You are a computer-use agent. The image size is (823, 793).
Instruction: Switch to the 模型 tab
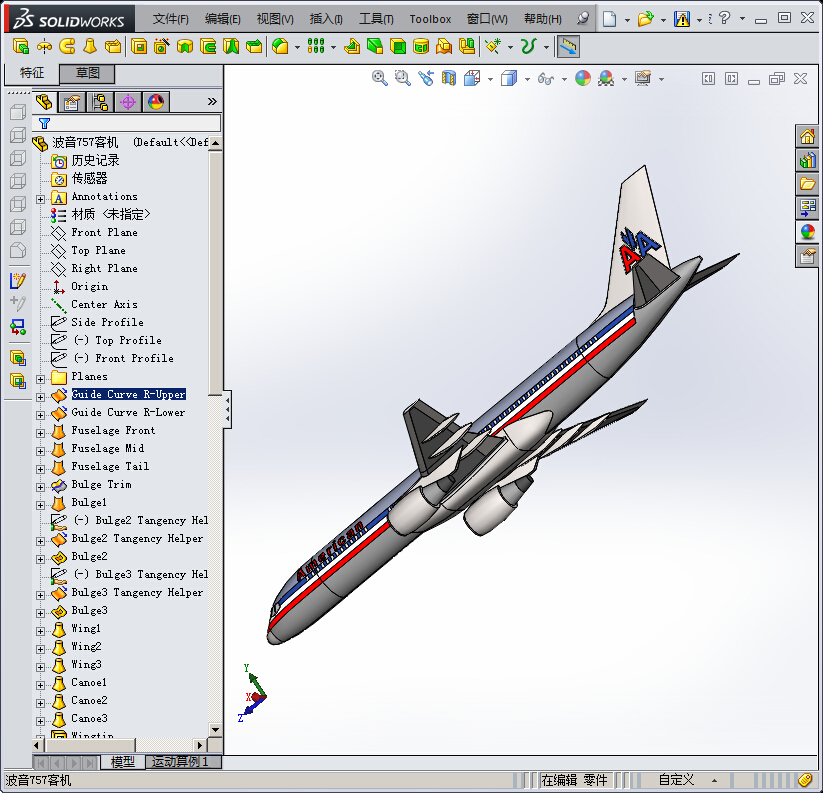tap(122, 762)
